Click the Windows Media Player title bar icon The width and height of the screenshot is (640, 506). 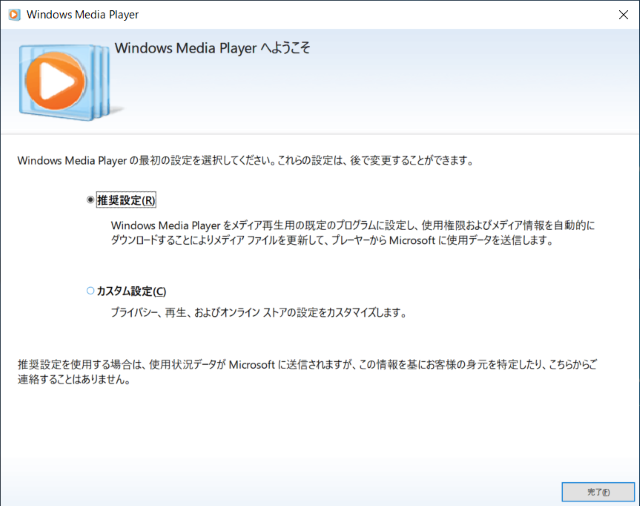point(14,15)
